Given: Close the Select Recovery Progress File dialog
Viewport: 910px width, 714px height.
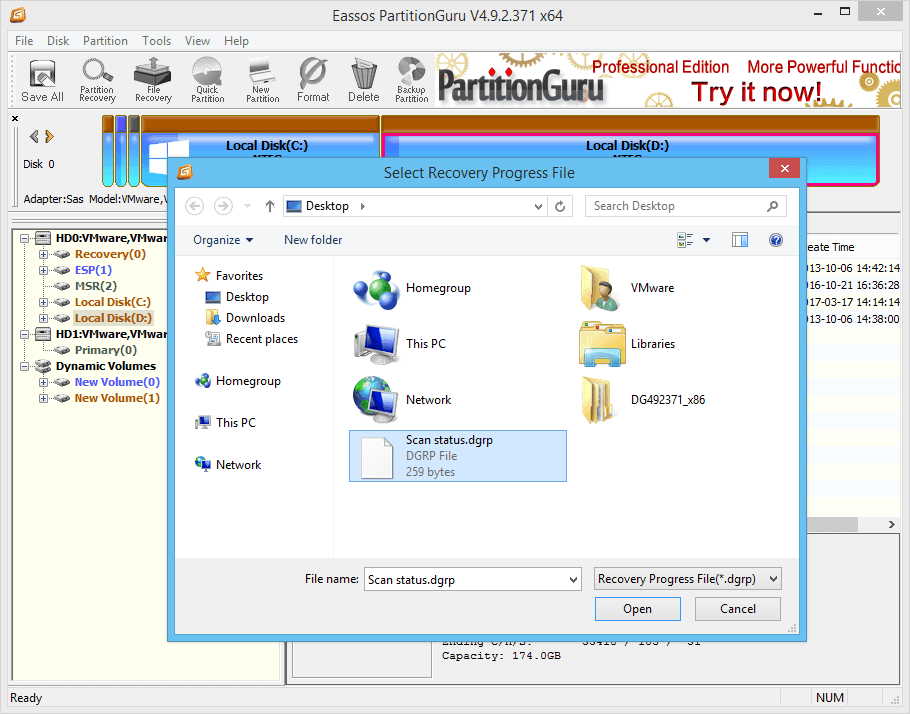Looking at the screenshot, I should click(x=785, y=168).
